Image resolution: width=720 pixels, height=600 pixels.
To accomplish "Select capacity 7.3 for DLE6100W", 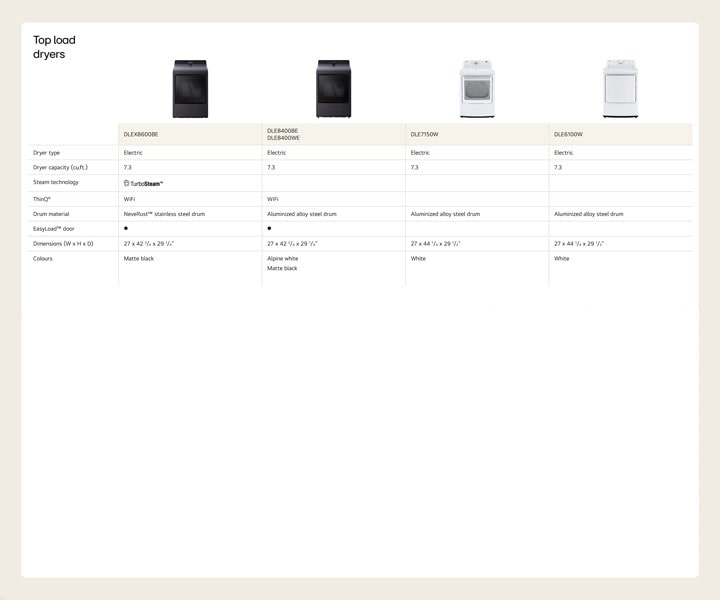I will click(558, 168).
